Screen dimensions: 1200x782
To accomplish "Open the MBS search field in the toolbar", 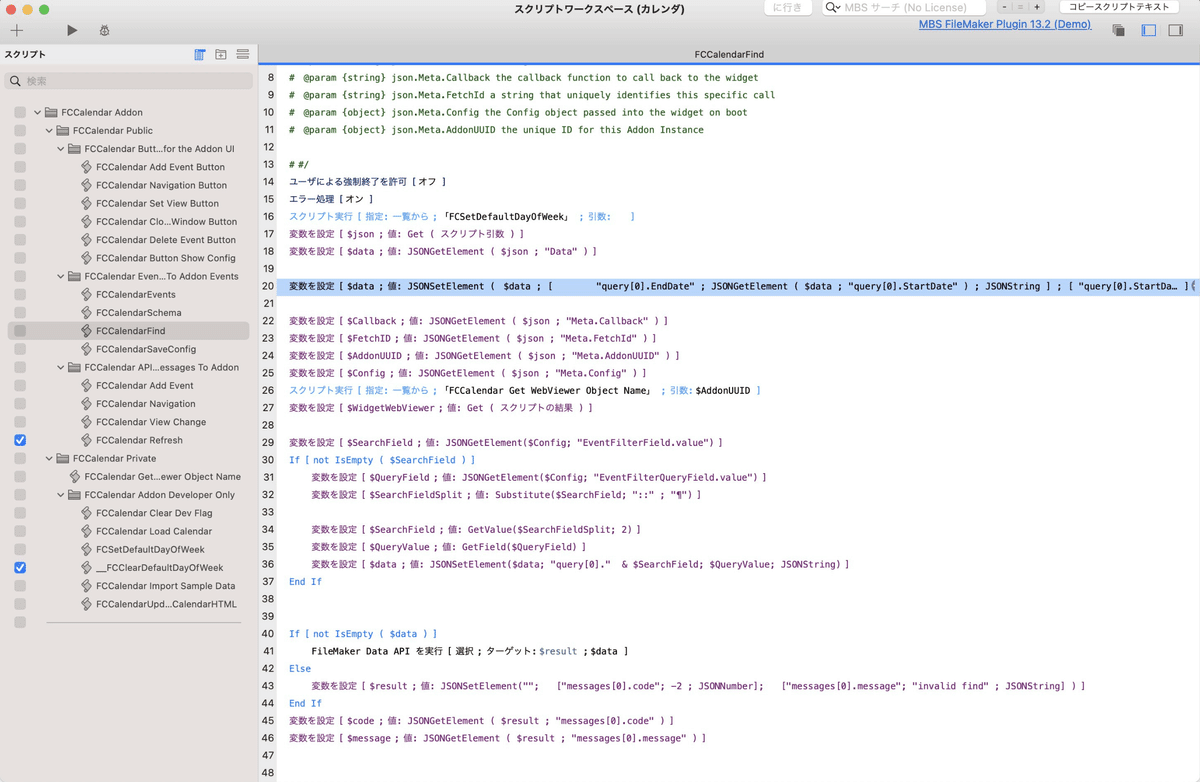I will point(903,8).
